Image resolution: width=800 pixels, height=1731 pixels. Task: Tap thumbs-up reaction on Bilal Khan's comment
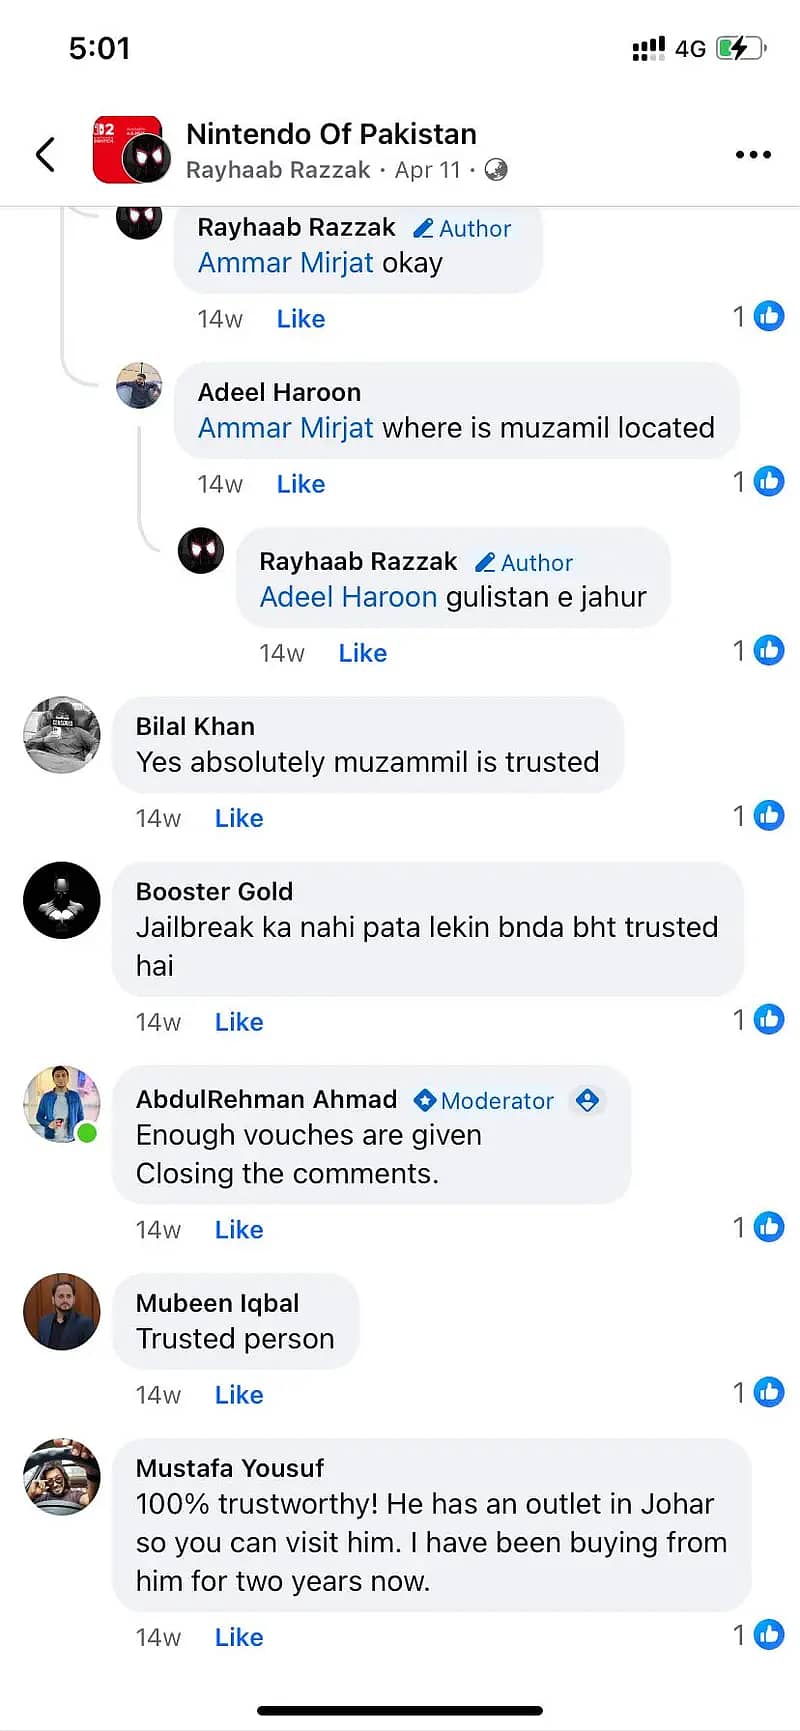pos(768,816)
